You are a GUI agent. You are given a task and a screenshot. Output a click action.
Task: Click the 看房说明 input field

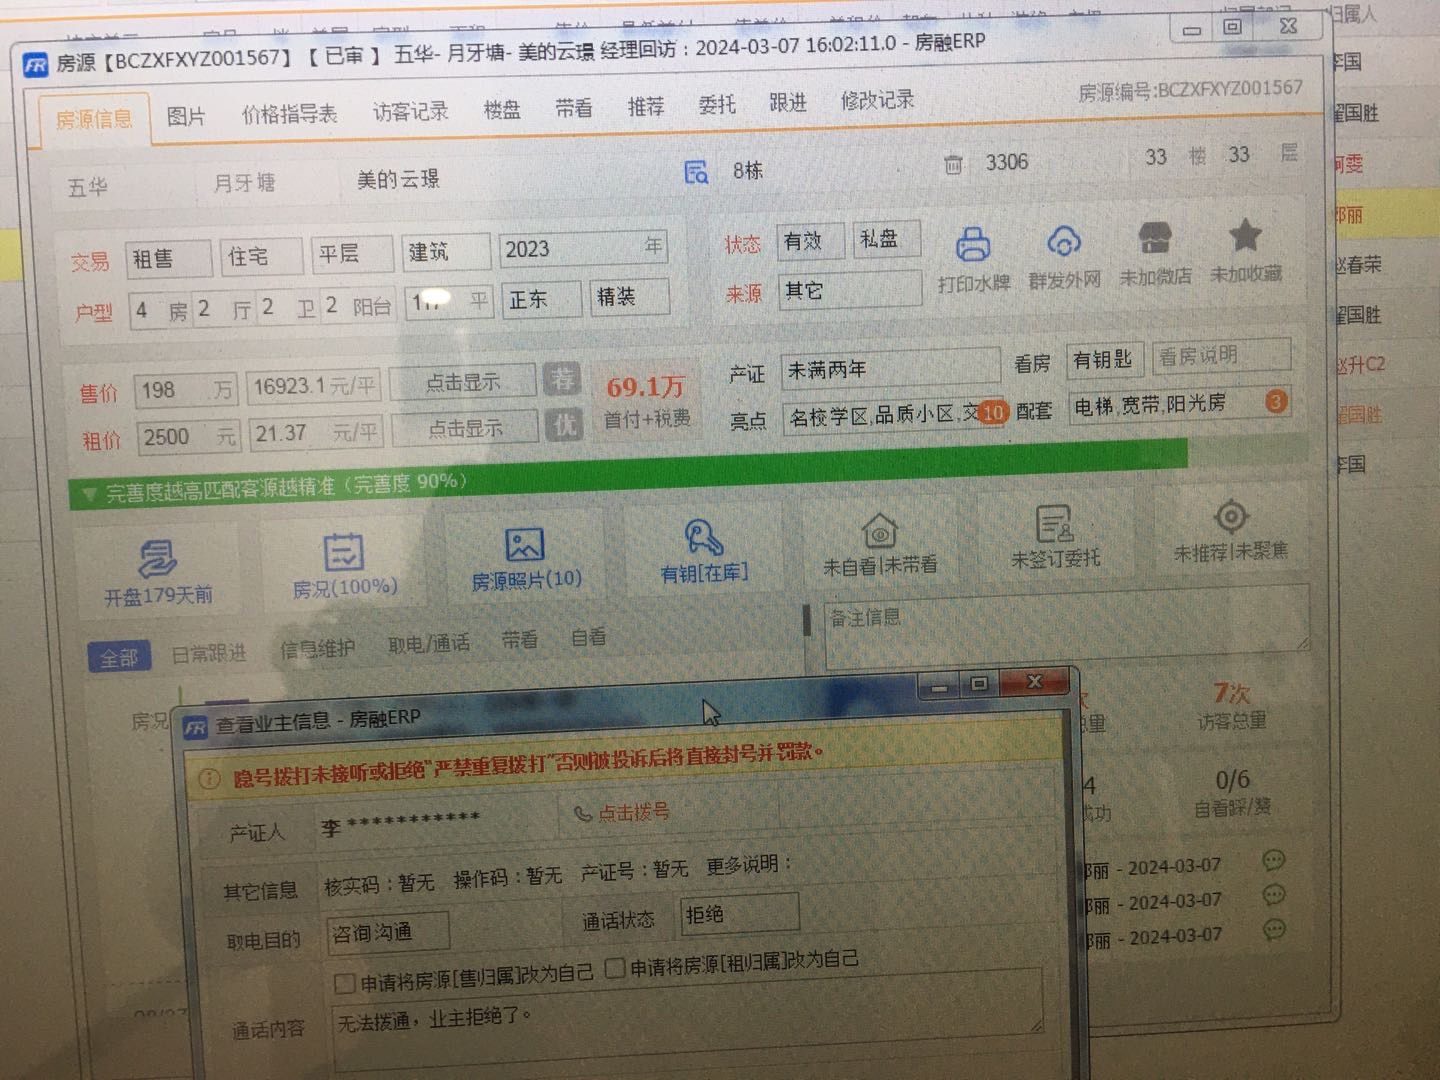1221,354
